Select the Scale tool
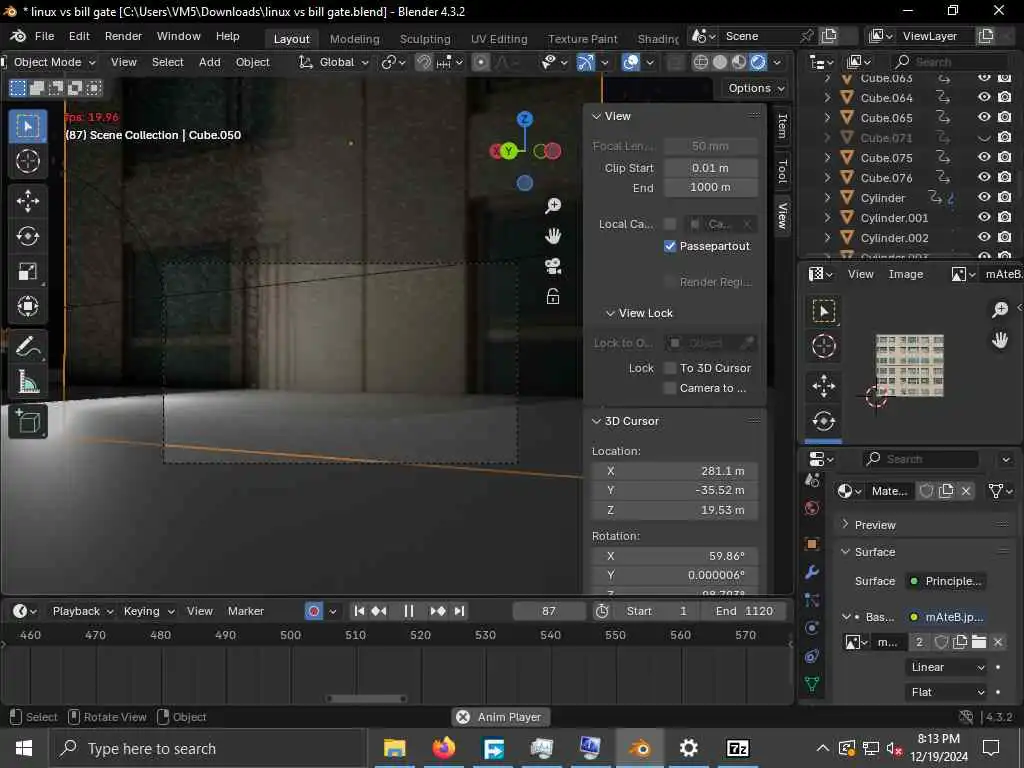The width and height of the screenshot is (1024, 768). [x=27, y=271]
